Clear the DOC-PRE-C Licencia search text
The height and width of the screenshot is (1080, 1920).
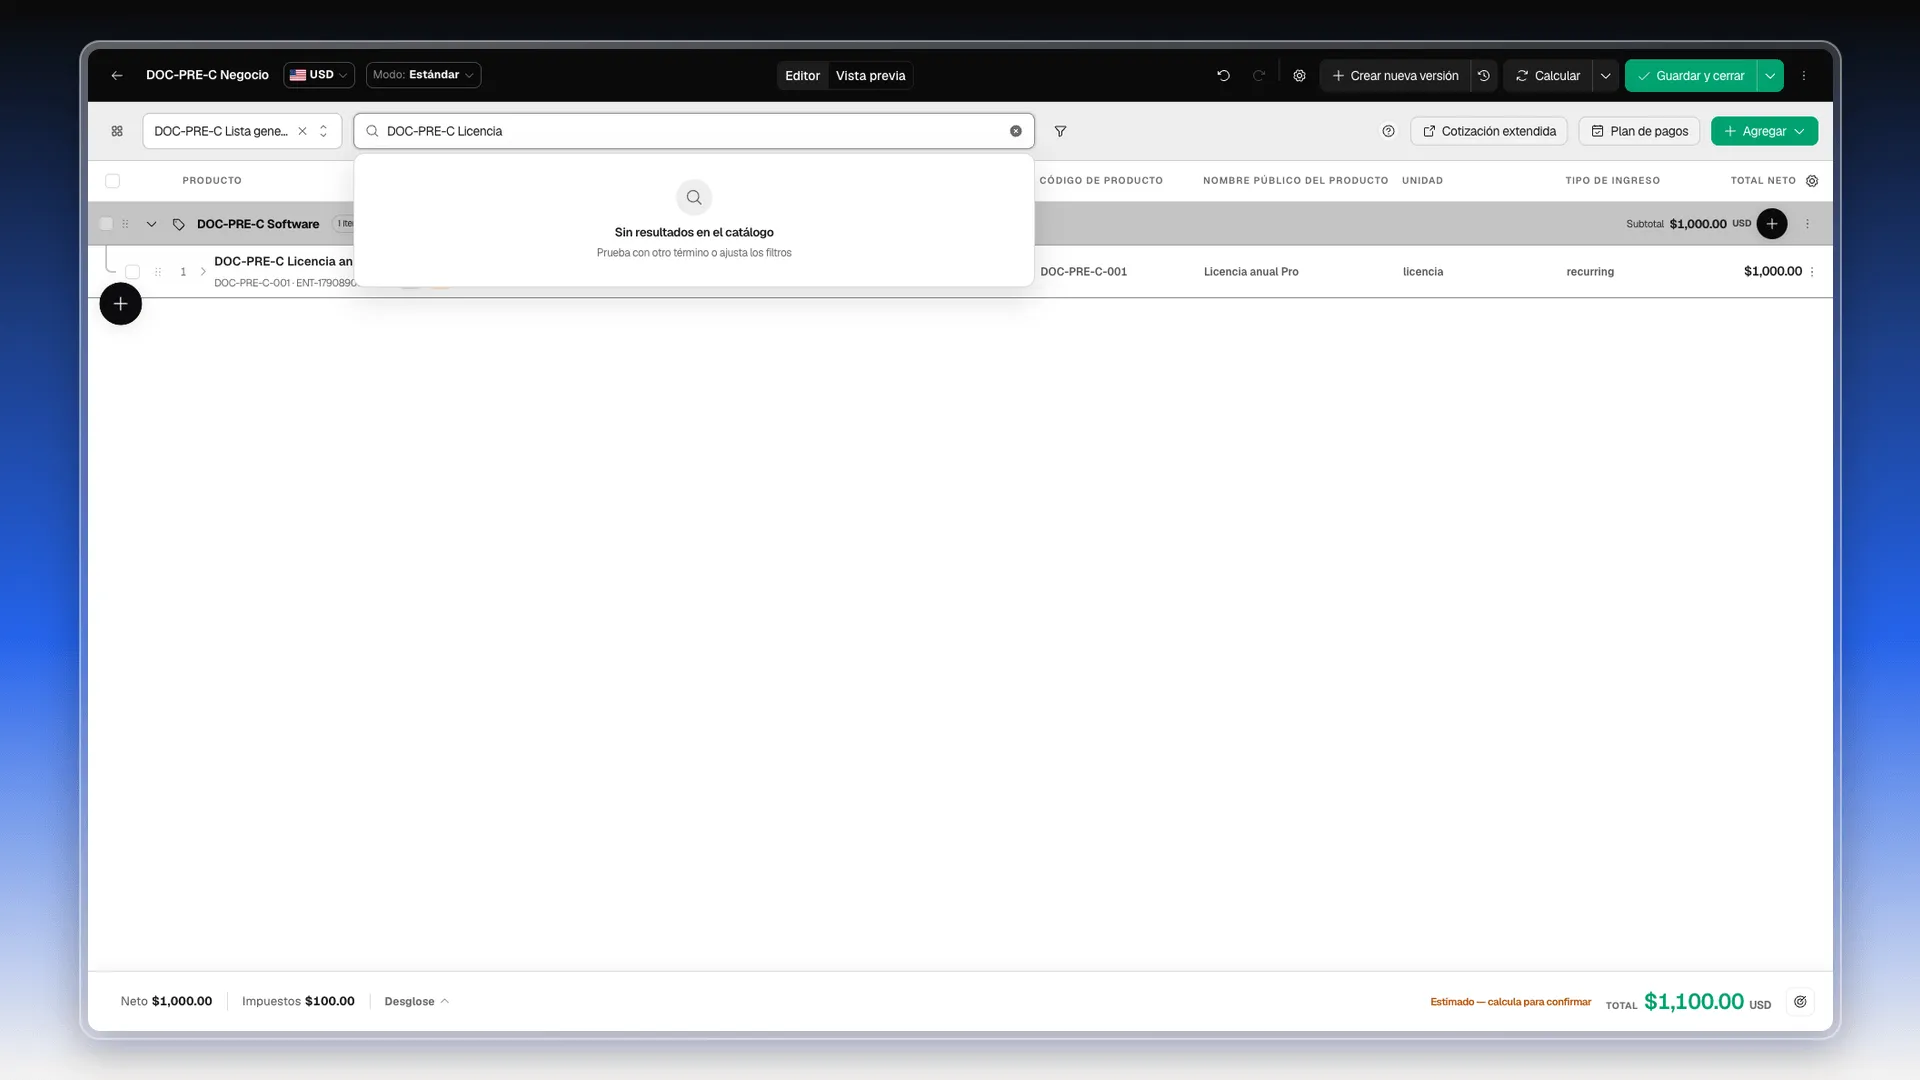(x=1016, y=131)
